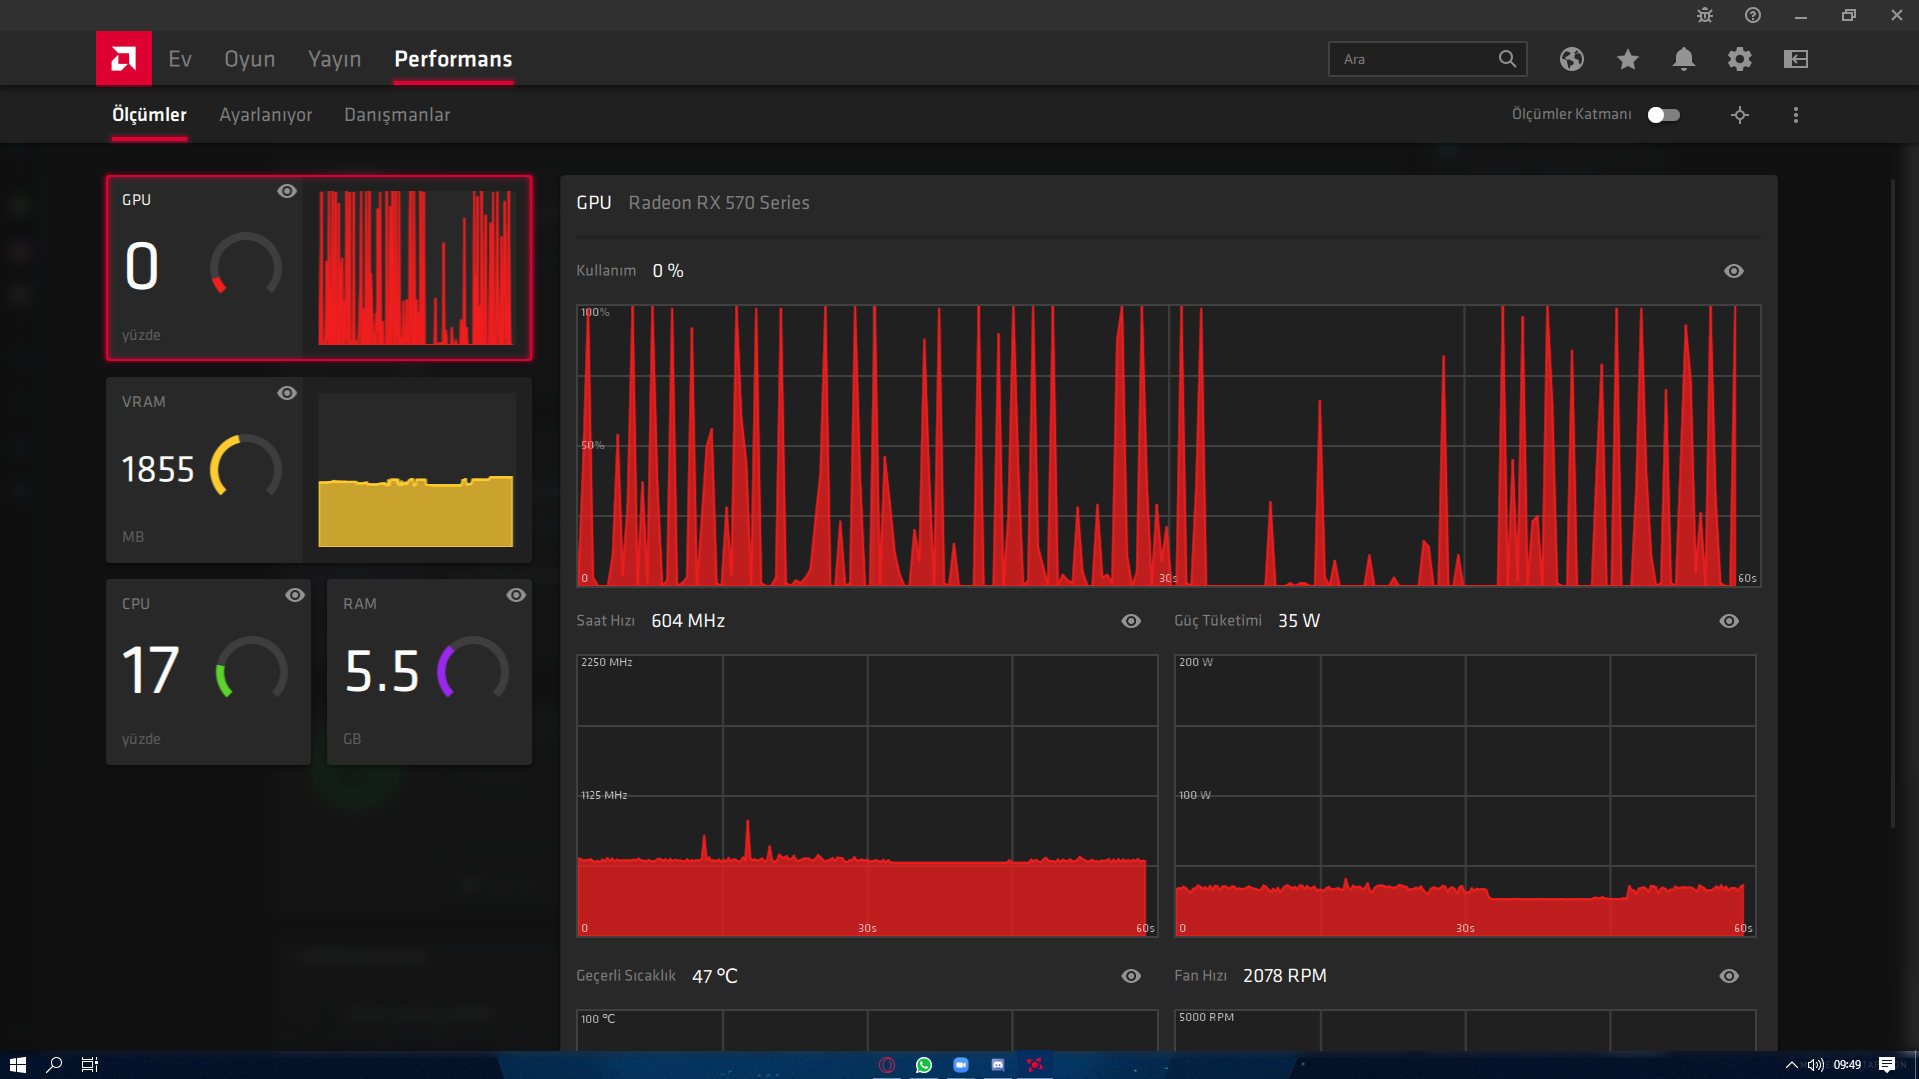Toggle visibility eye on GPU card
The width and height of the screenshot is (1919, 1079).
click(287, 191)
